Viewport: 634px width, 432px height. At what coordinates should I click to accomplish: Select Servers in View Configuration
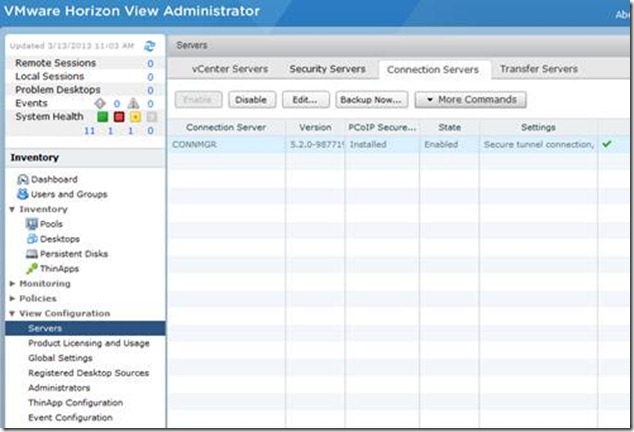point(85,328)
